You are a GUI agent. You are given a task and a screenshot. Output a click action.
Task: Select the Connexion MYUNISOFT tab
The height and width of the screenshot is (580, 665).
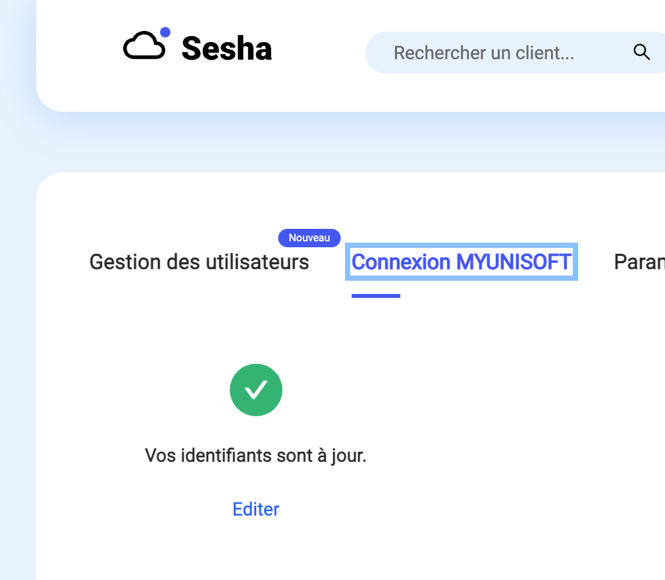tap(461, 262)
